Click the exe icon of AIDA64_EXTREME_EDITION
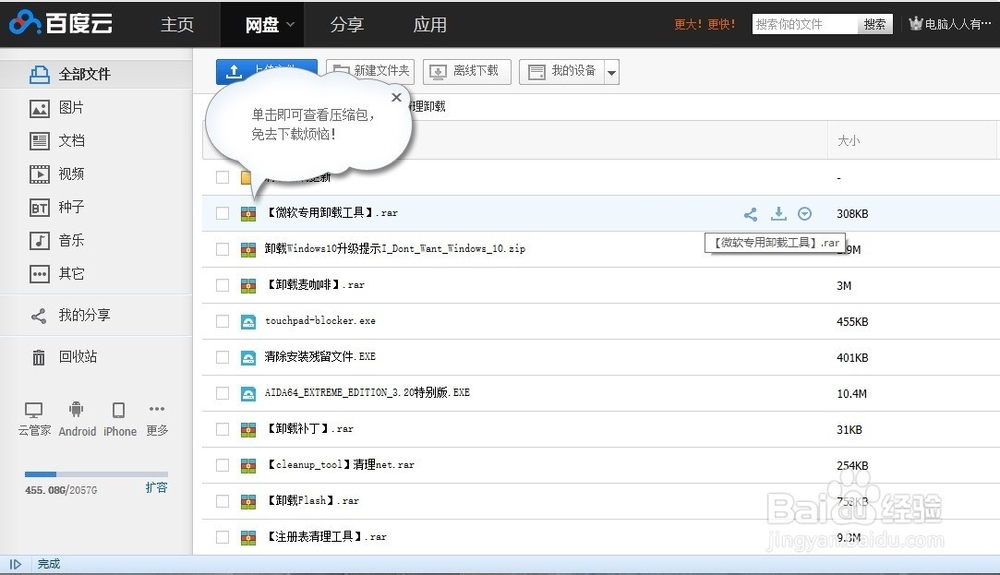 [248, 393]
